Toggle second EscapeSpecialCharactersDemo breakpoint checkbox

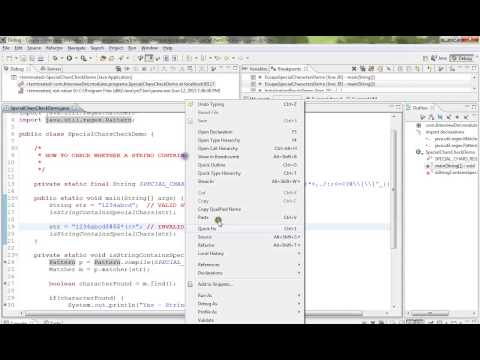[x=253, y=84]
